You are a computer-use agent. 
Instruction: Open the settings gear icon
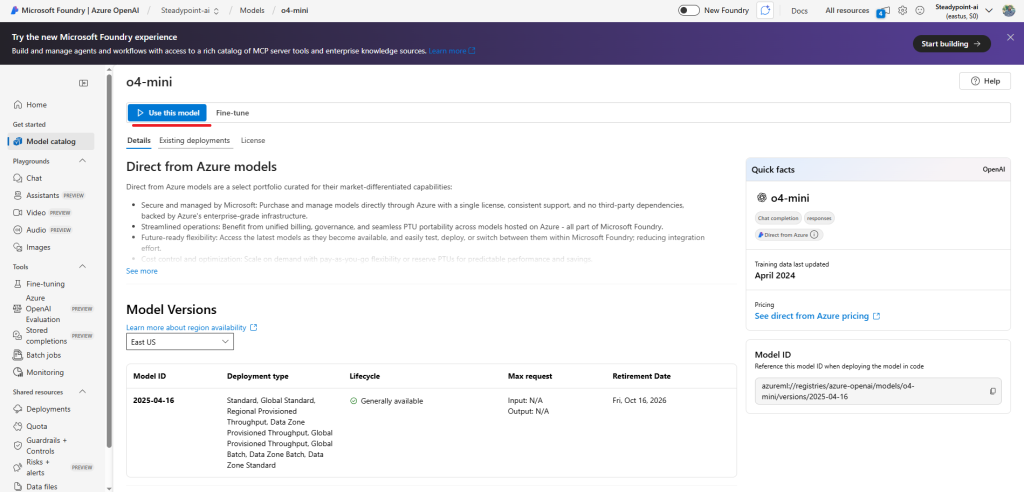[x=902, y=10]
